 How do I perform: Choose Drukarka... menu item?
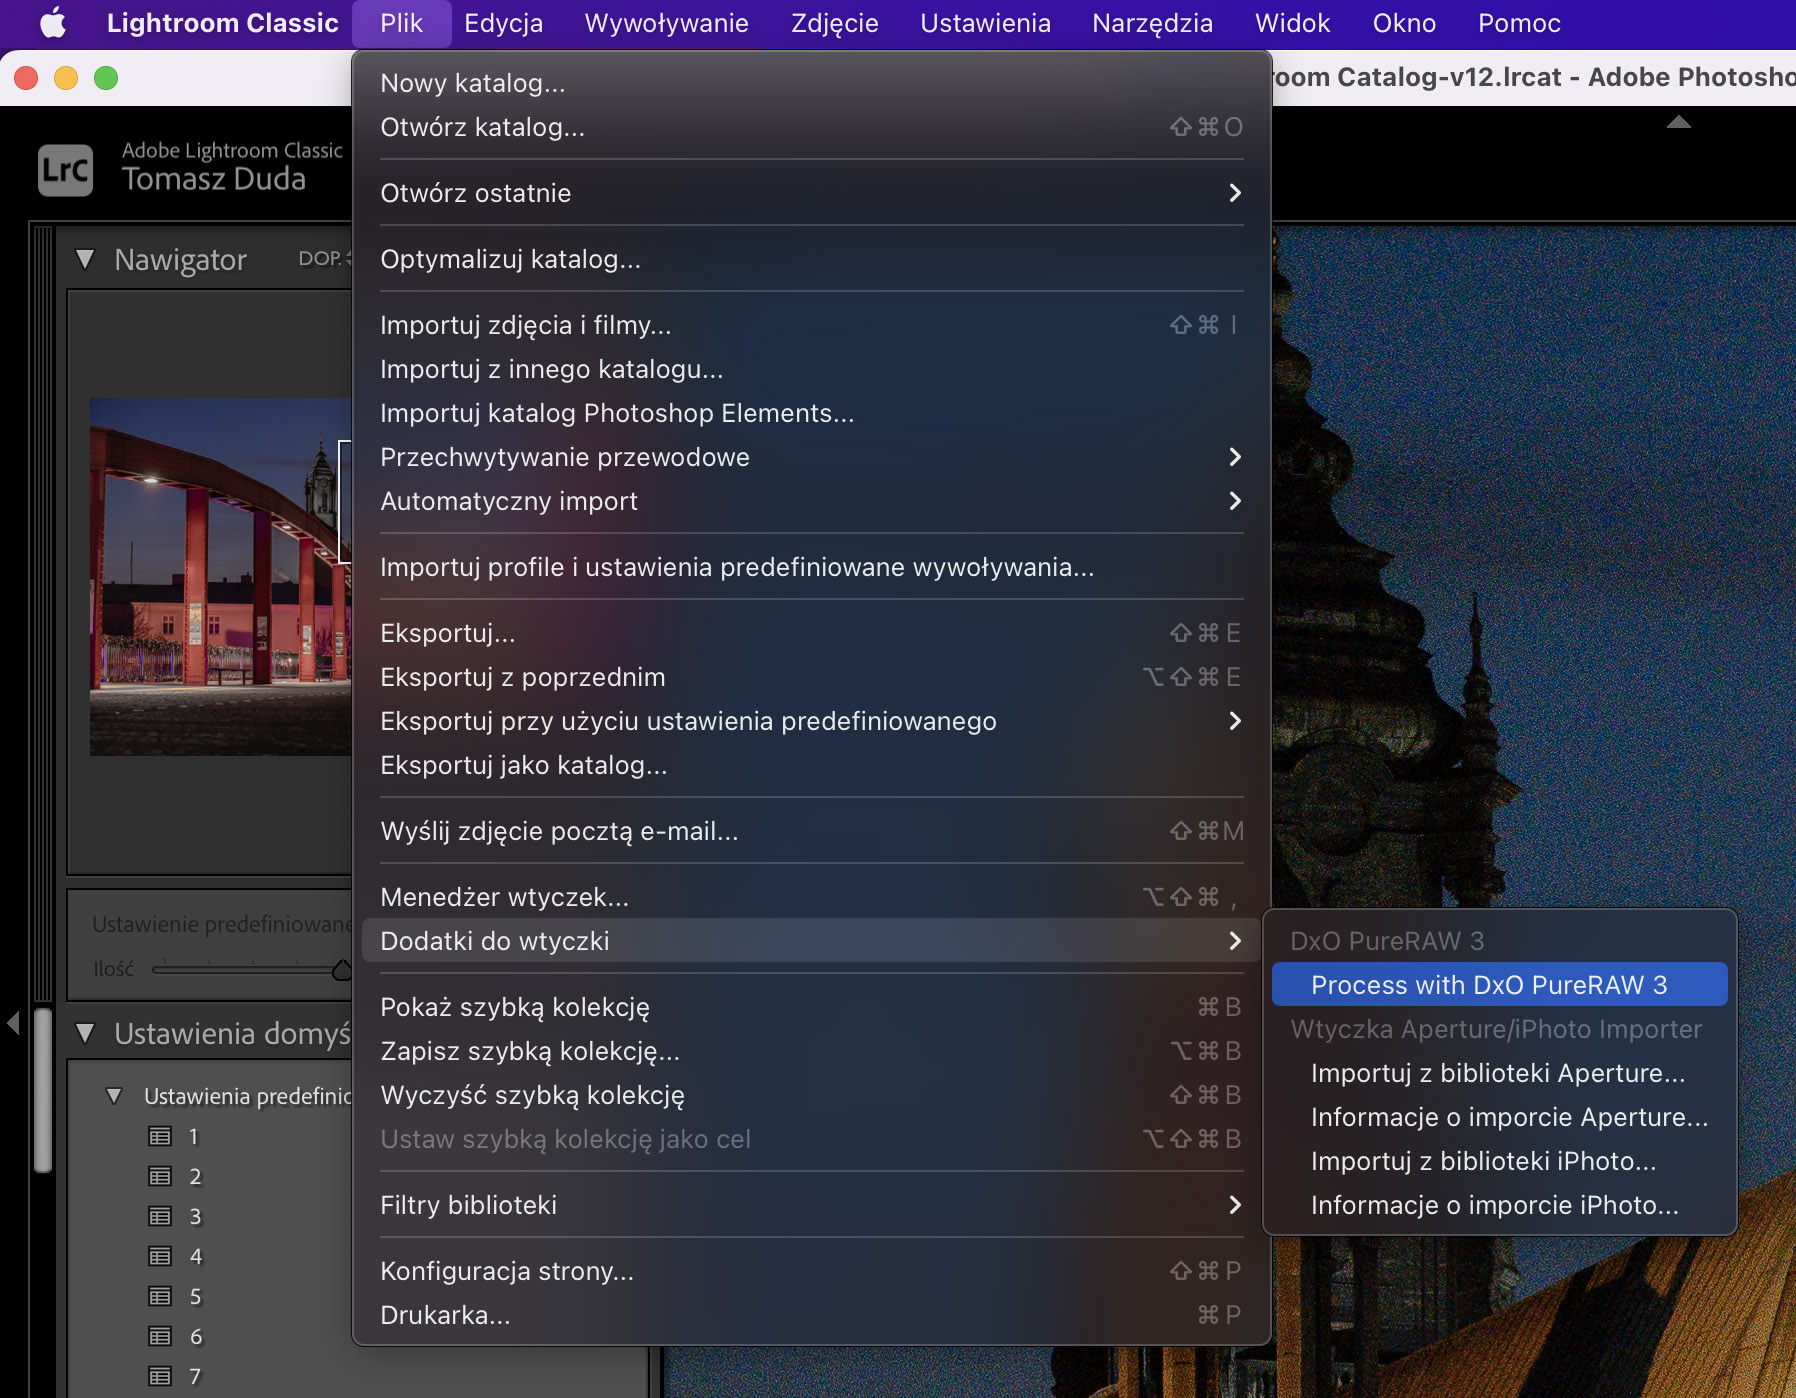(811, 1315)
